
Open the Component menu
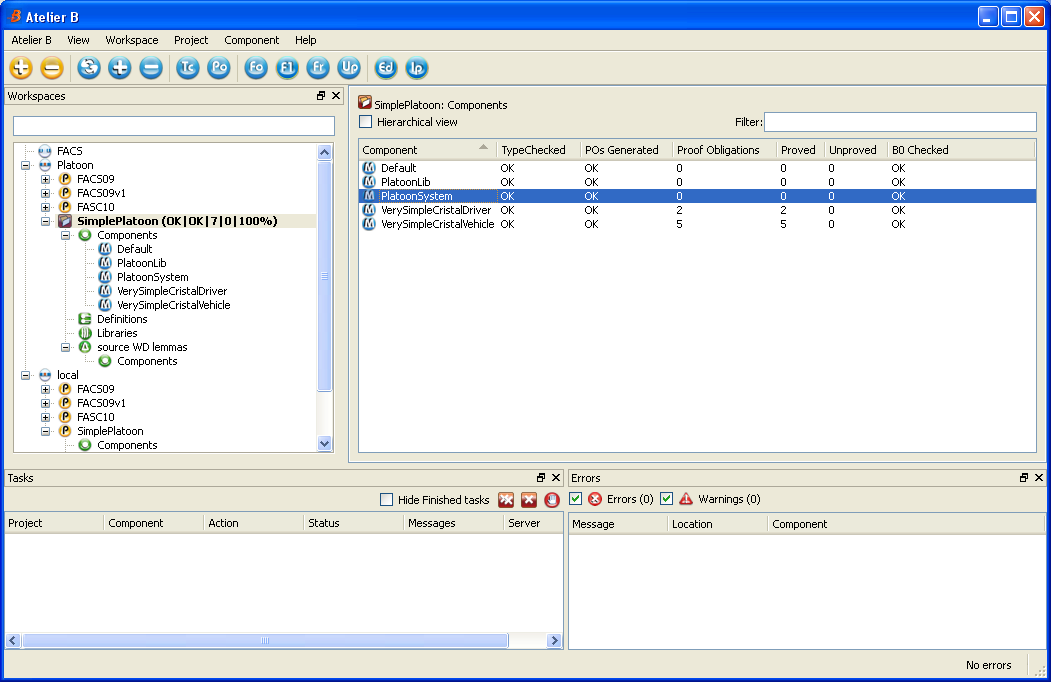[x=251, y=40]
